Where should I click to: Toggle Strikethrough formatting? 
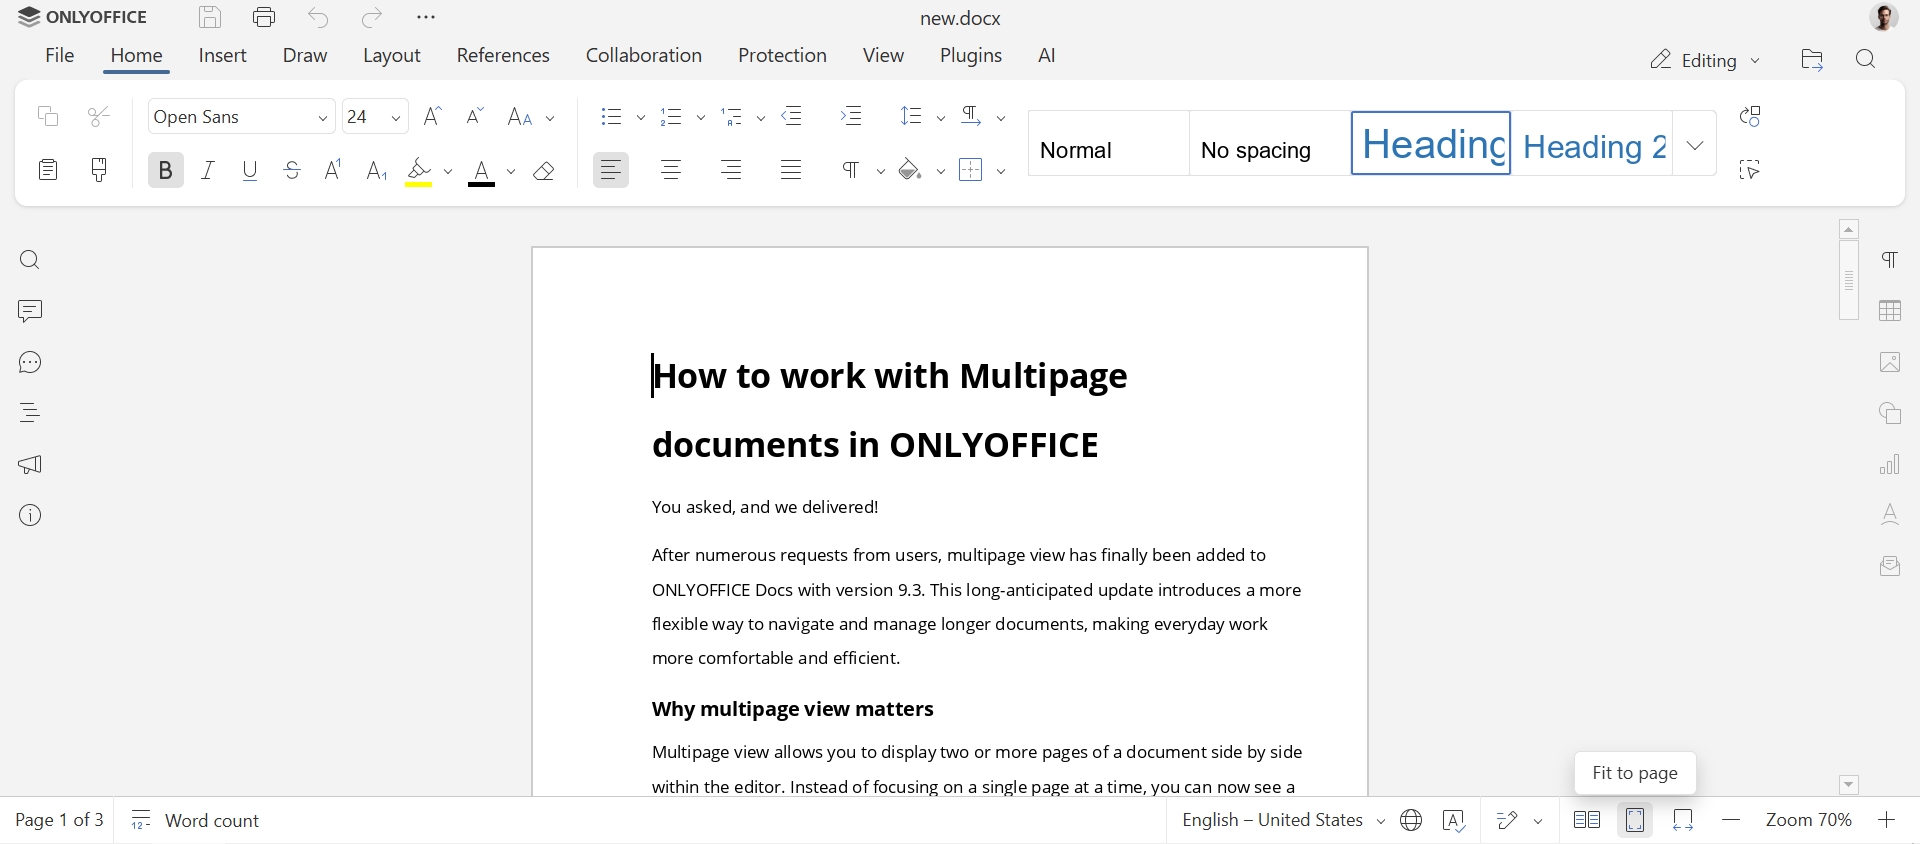point(292,170)
